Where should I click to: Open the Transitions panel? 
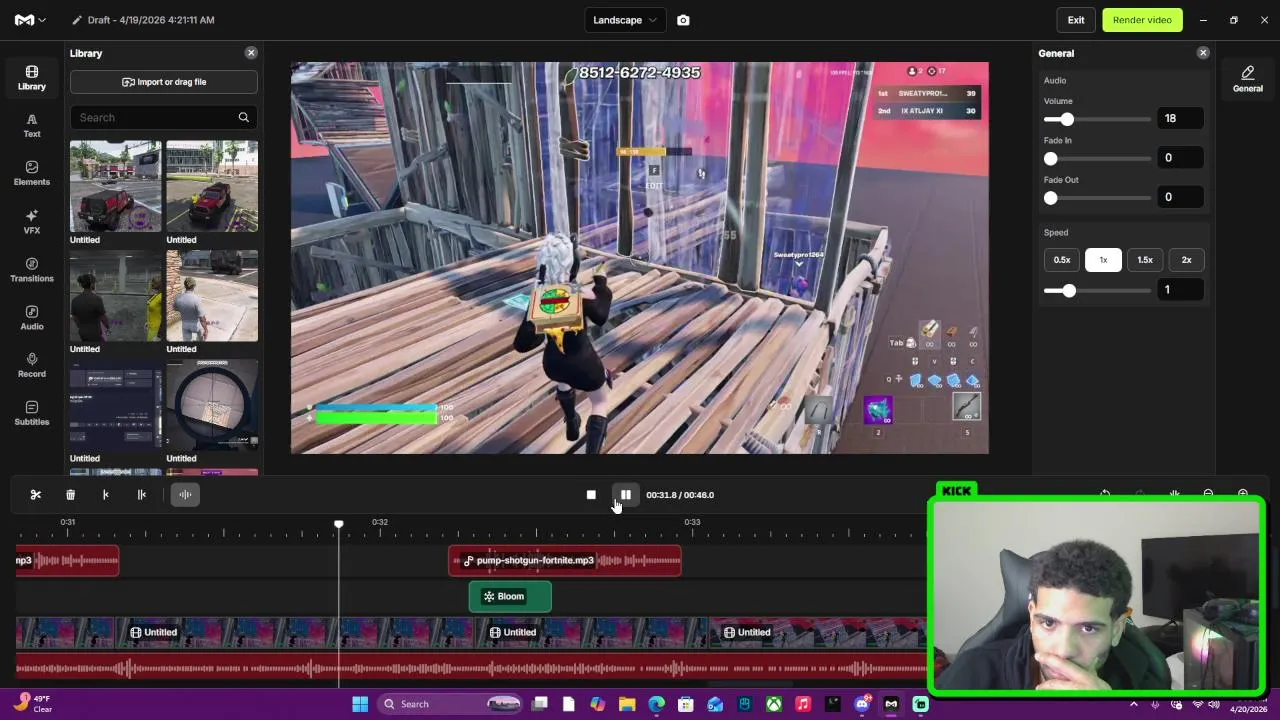[x=31, y=270]
